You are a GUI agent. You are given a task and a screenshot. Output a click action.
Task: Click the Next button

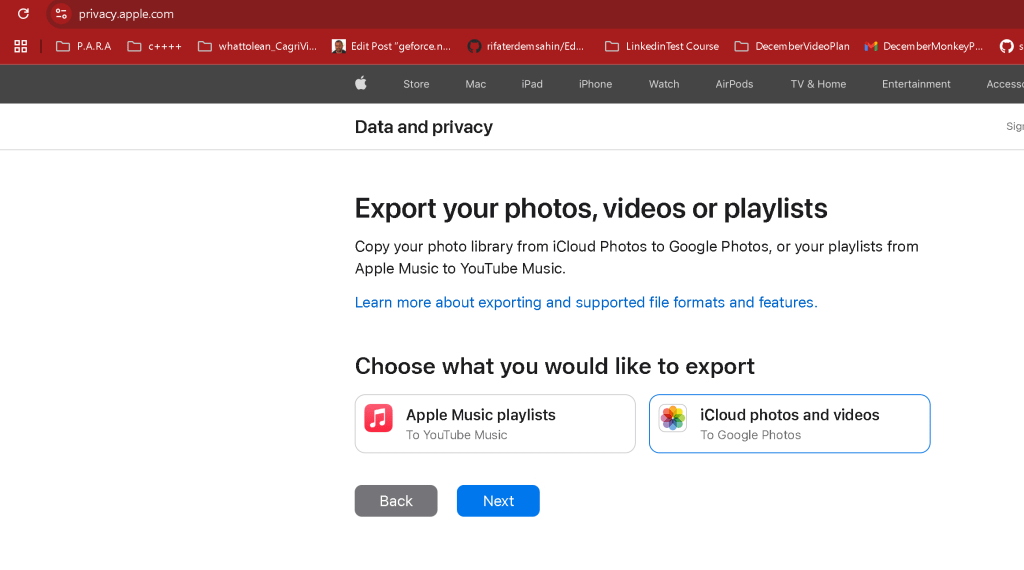pos(498,501)
